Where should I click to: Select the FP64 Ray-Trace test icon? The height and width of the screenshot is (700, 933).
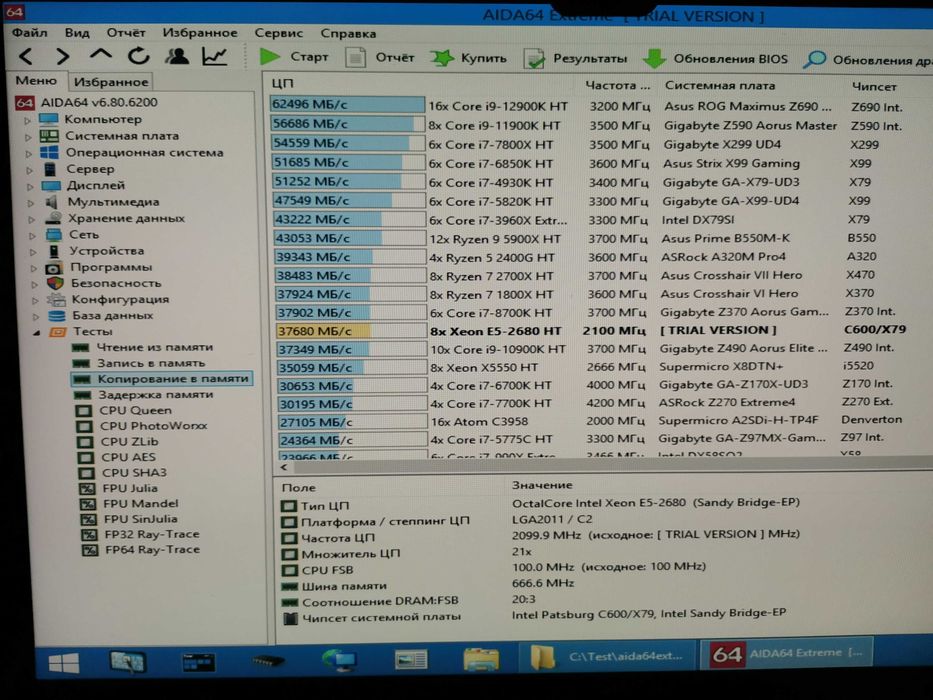point(90,550)
